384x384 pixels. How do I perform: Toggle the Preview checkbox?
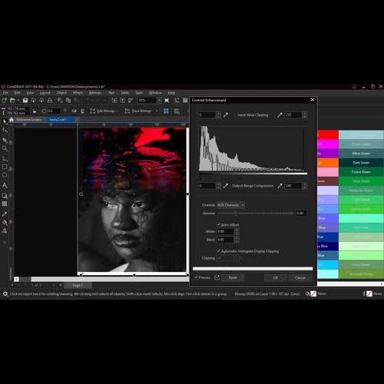click(x=196, y=277)
